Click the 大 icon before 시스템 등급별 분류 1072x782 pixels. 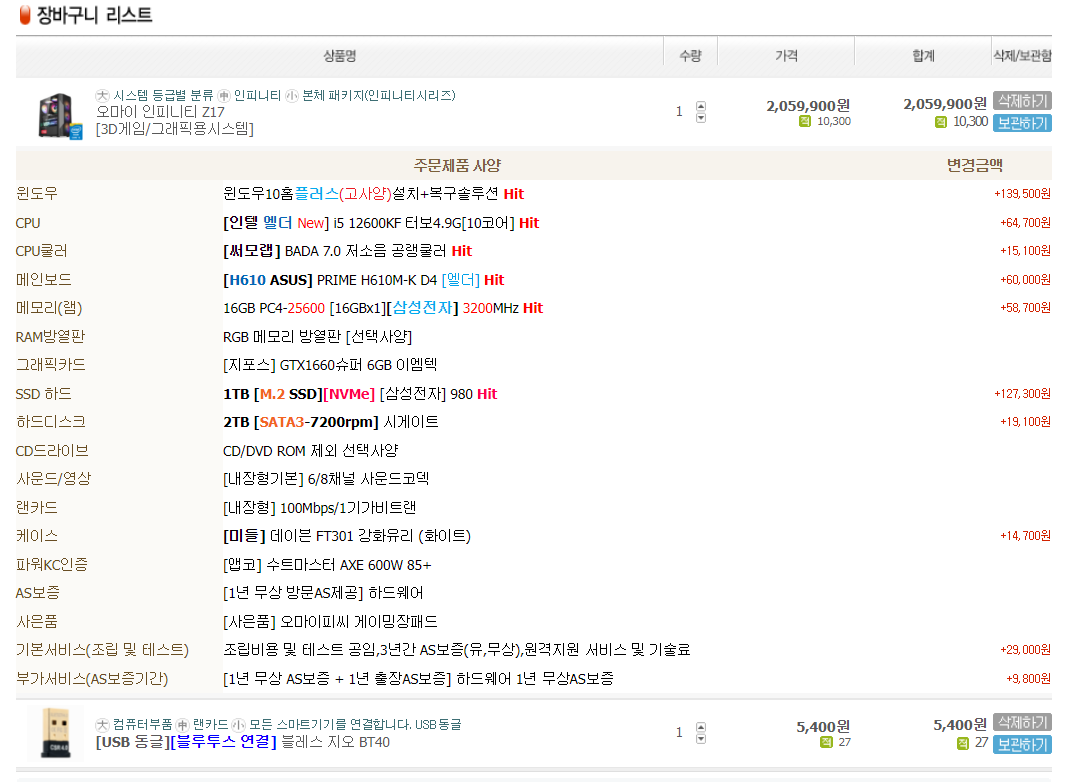103,96
